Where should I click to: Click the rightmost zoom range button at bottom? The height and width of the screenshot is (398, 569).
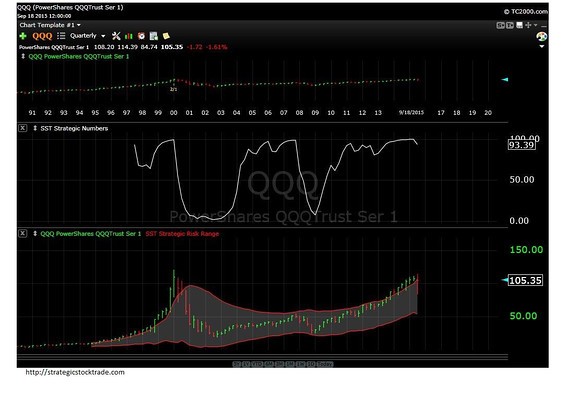tap(325, 364)
